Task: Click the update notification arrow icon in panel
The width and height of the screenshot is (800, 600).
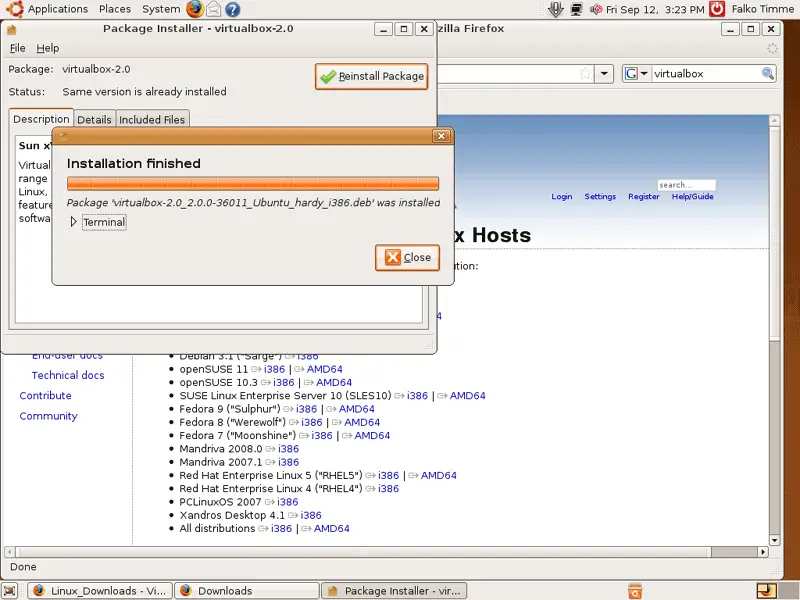Action: click(556, 9)
